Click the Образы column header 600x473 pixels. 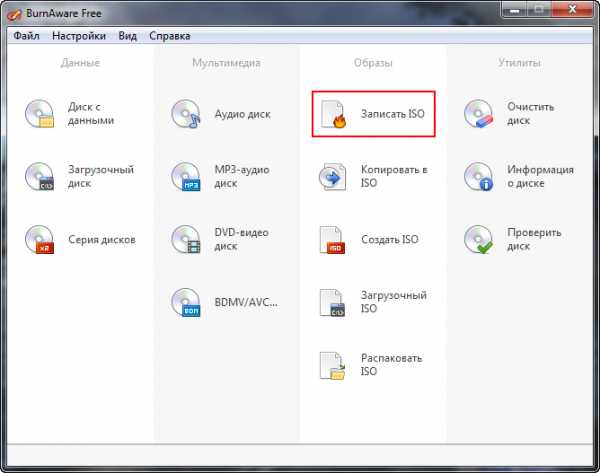[x=373, y=63]
